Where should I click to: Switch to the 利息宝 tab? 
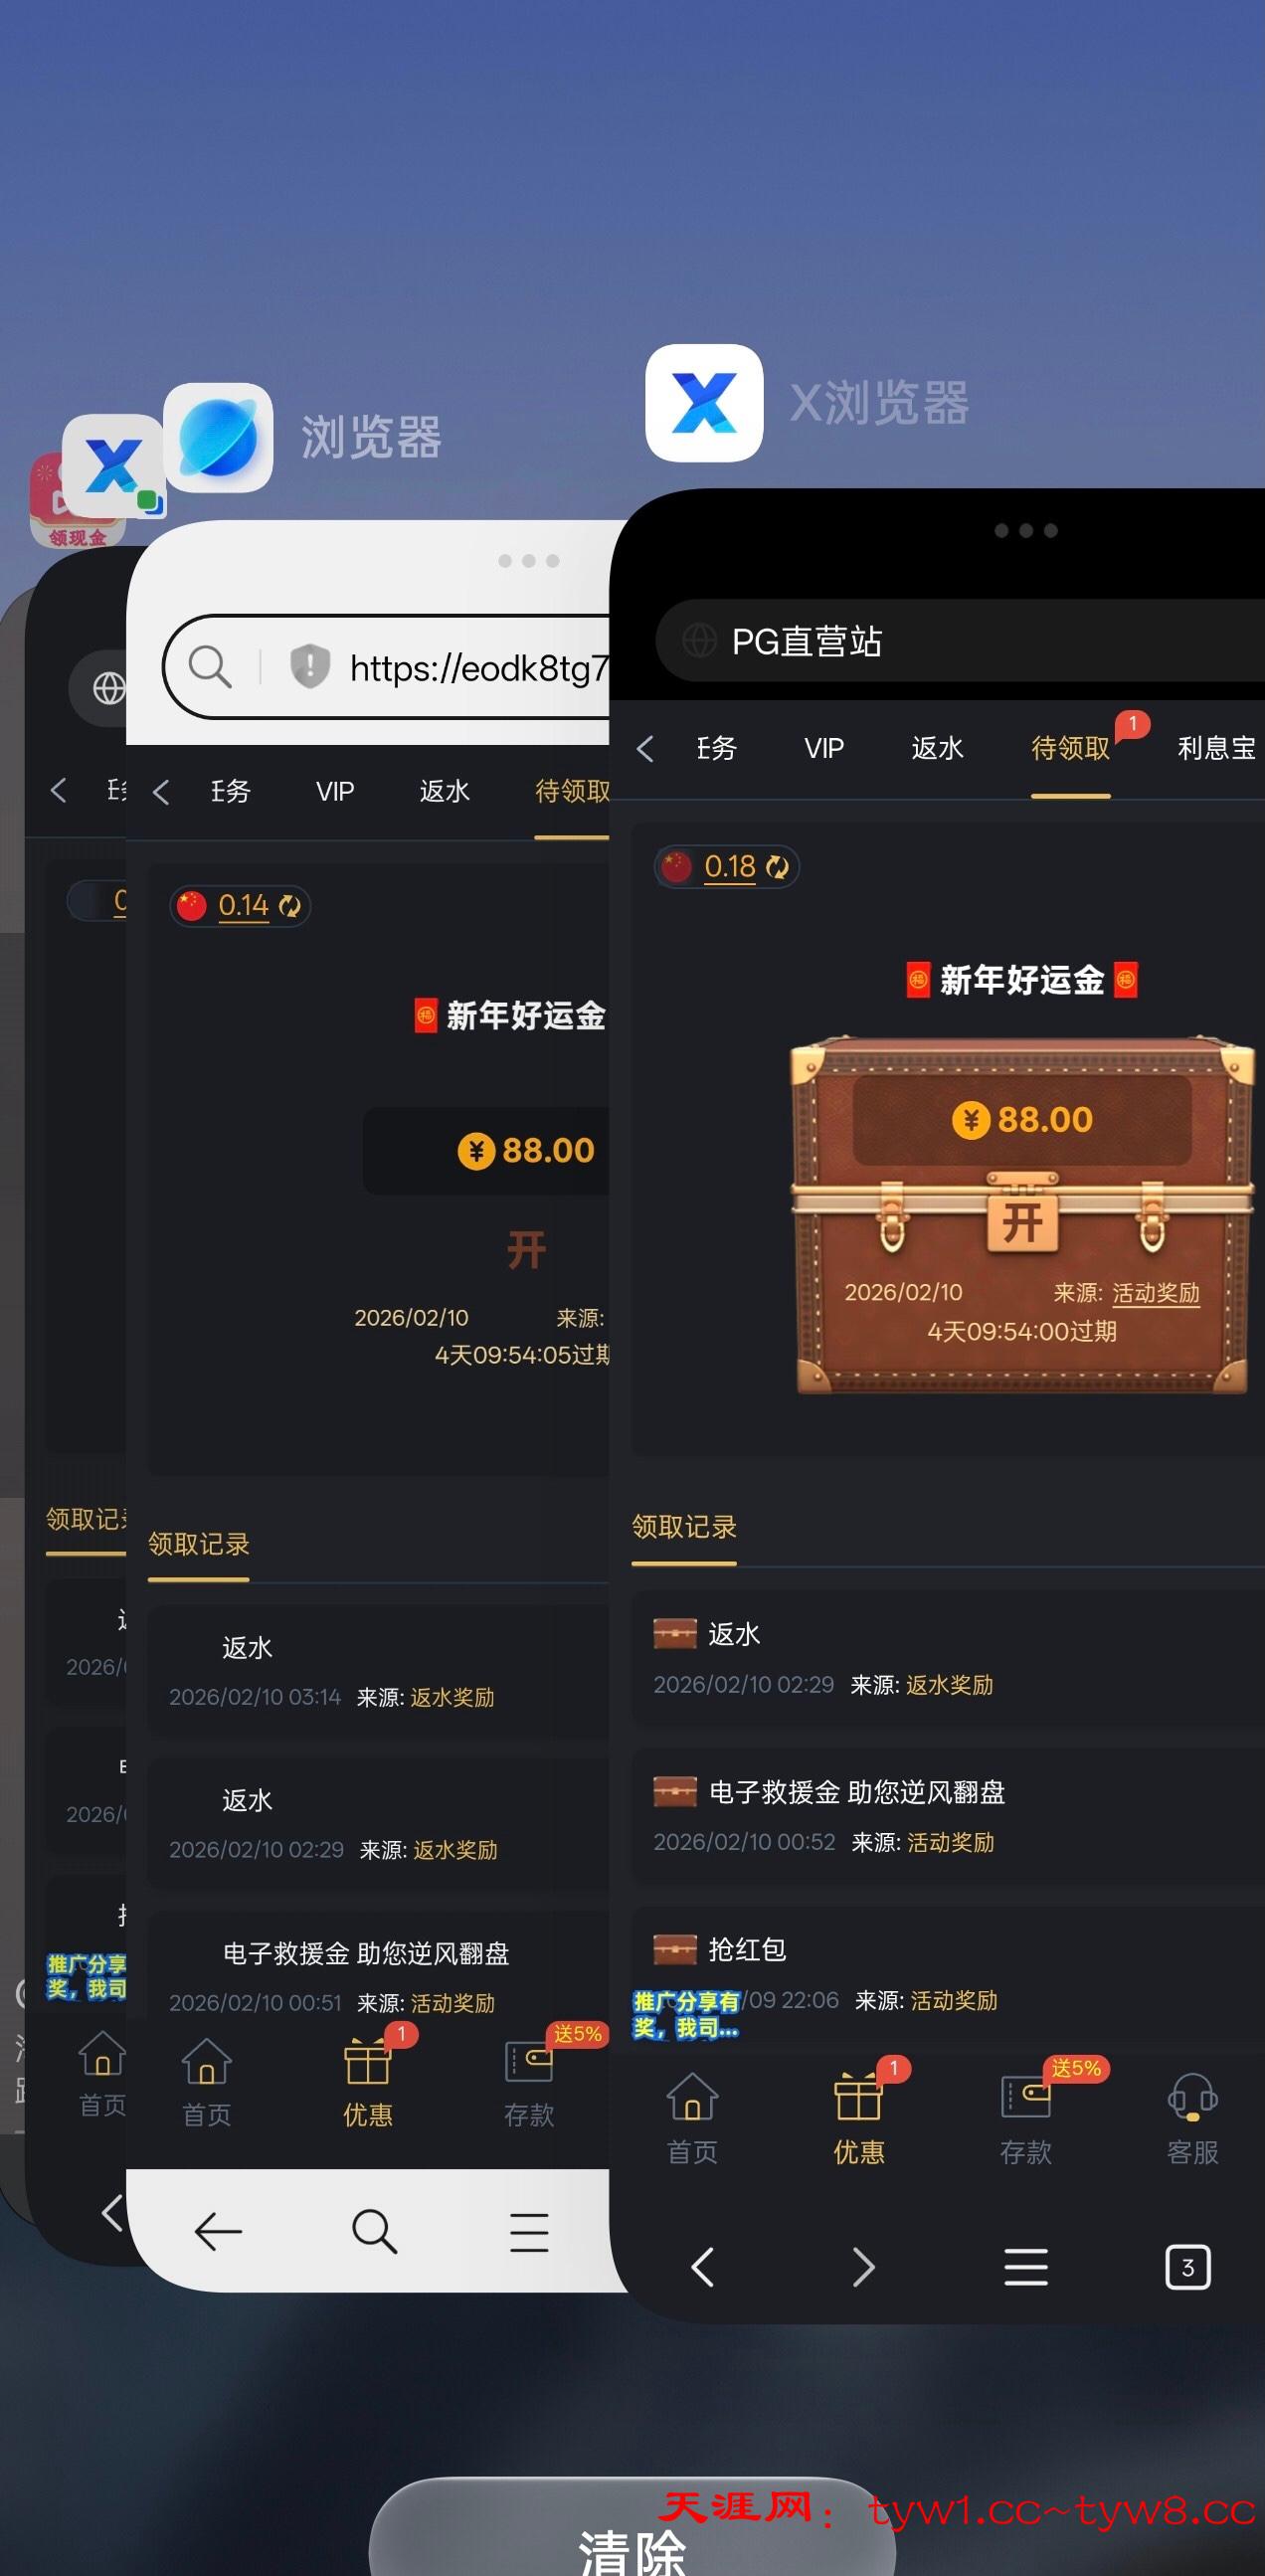click(1216, 748)
